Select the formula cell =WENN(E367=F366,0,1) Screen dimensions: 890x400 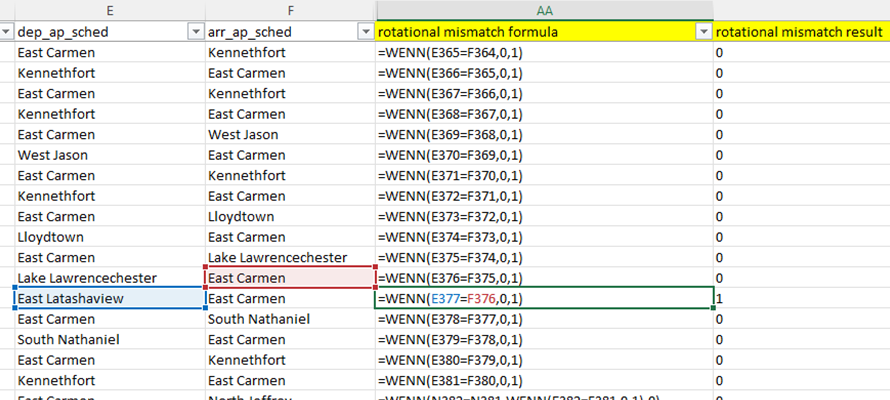coord(544,94)
